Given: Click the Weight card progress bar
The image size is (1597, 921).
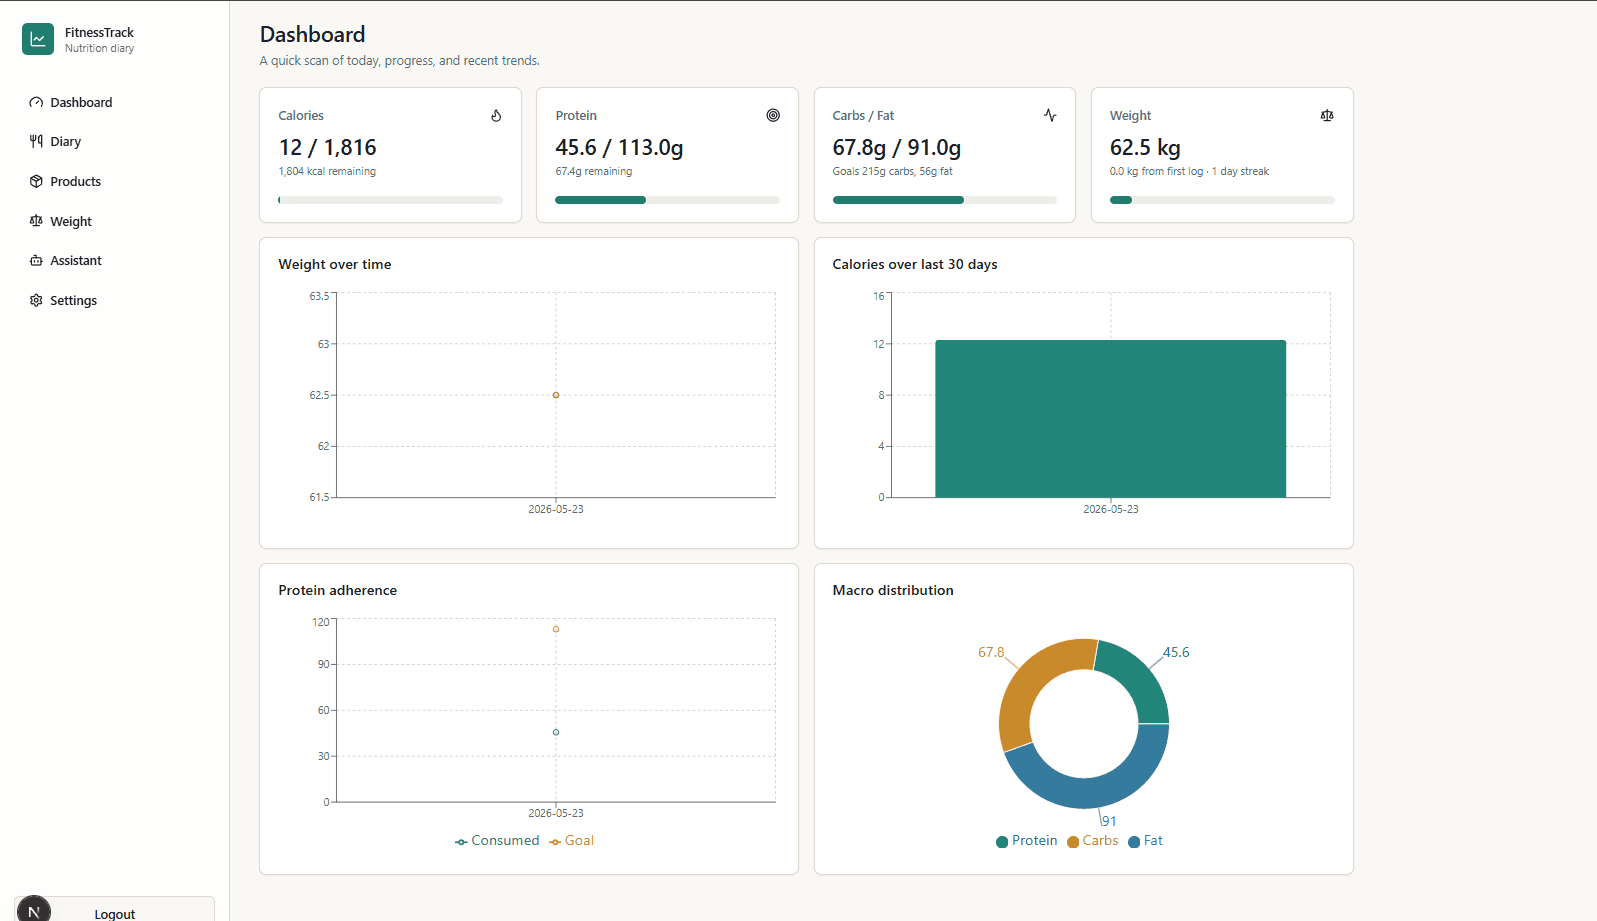Looking at the screenshot, I should tap(1221, 200).
